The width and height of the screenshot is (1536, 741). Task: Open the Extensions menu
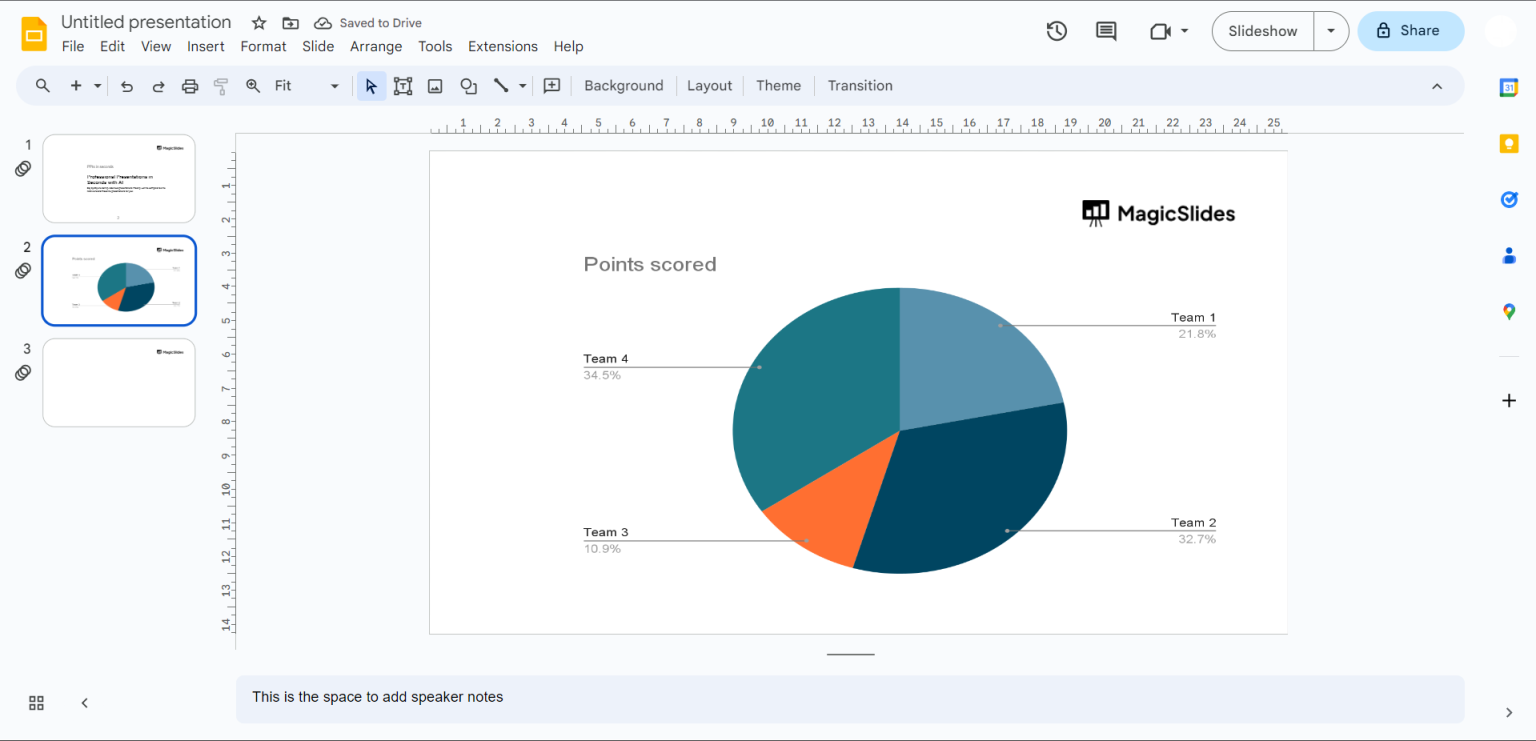(503, 46)
